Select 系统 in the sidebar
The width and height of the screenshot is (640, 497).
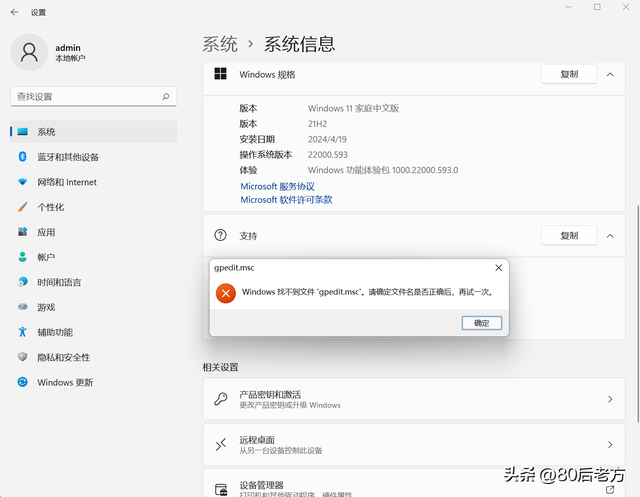point(94,131)
